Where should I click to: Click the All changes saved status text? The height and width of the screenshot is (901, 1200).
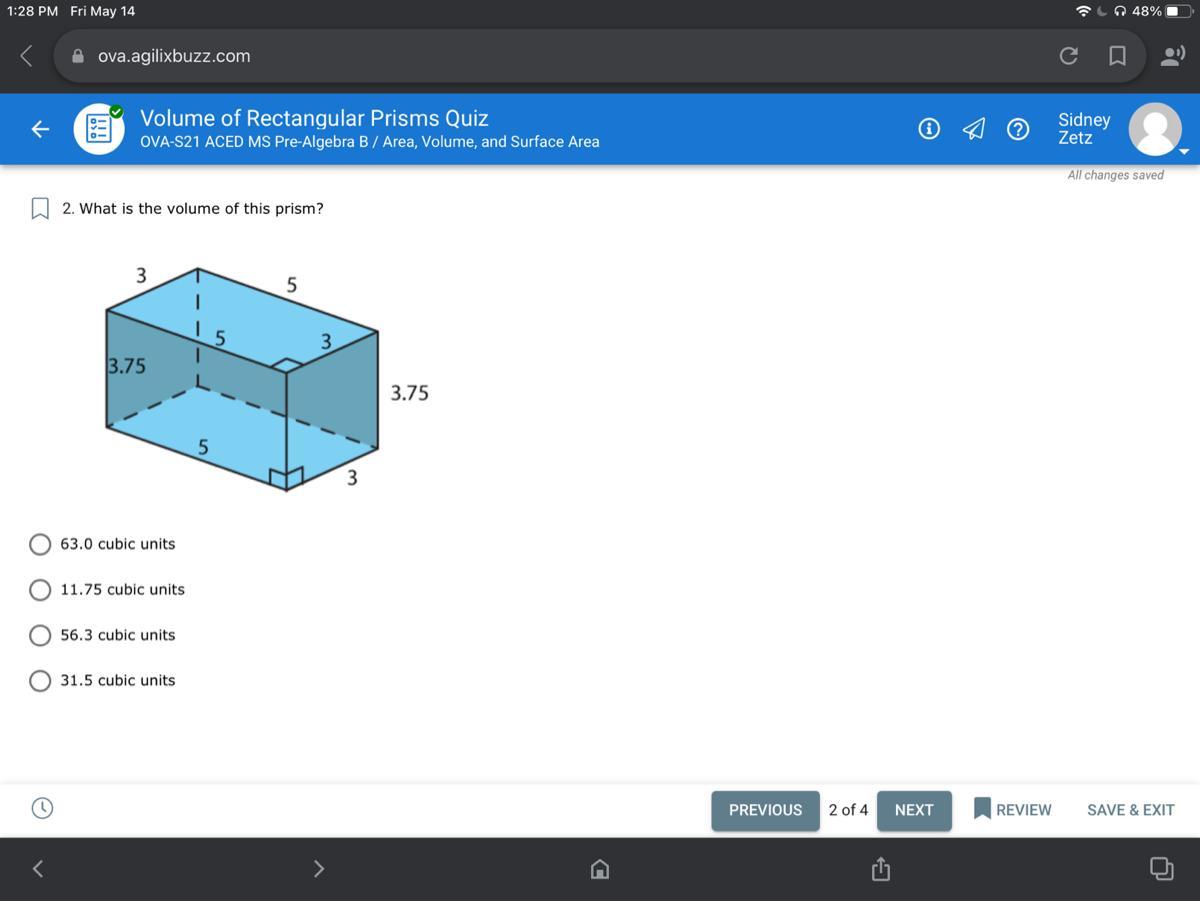[1115, 175]
